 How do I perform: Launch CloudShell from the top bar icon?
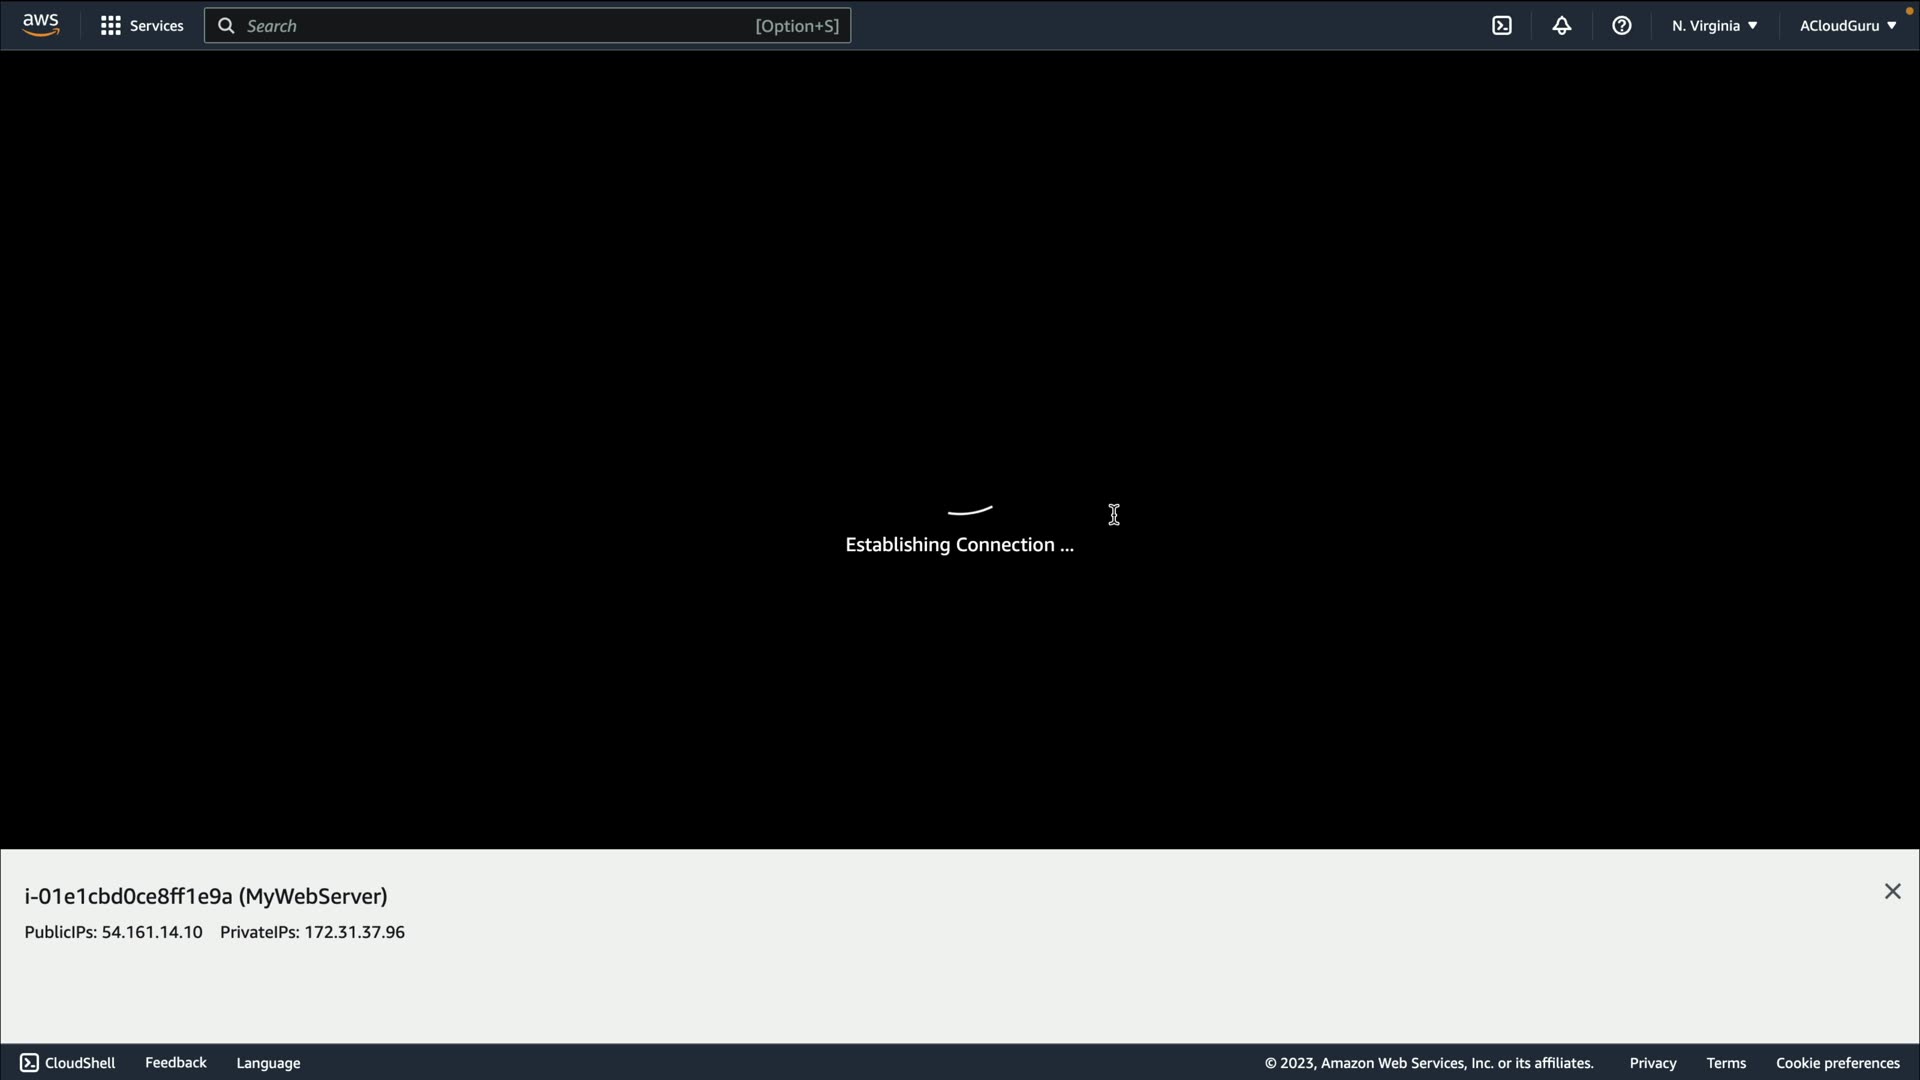click(1502, 26)
